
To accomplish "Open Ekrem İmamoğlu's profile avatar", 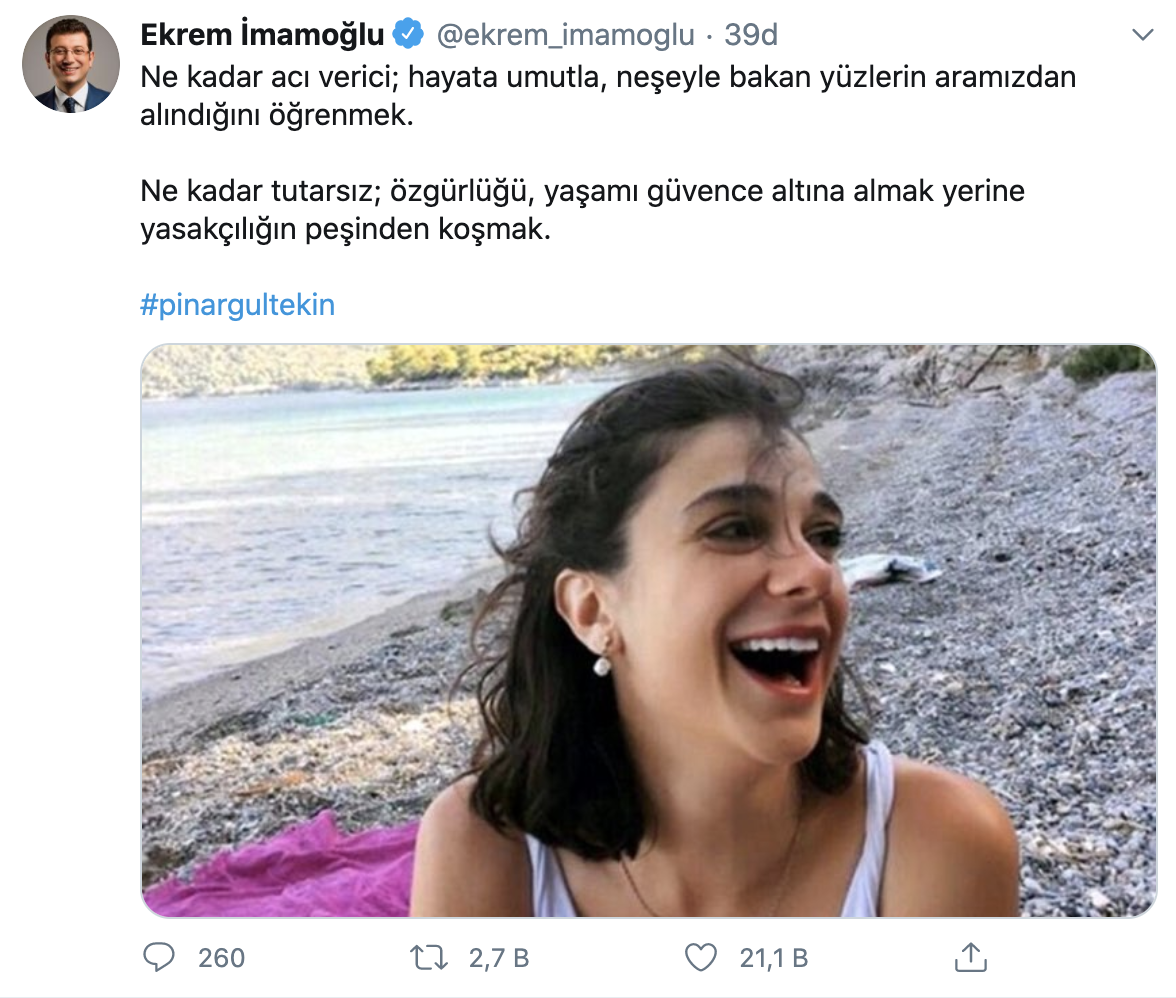I will 70,64.
